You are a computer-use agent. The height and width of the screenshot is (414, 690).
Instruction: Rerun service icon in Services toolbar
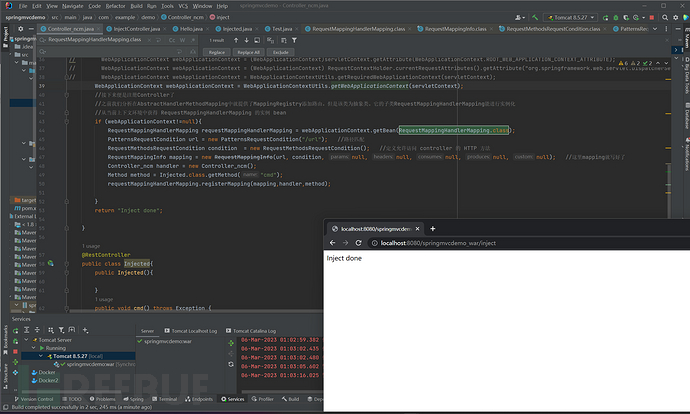click(15, 330)
